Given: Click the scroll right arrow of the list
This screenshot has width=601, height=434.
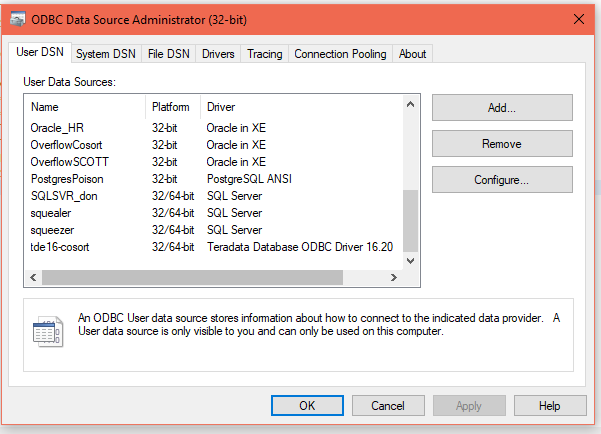Looking at the screenshot, I should pos(394,277).
